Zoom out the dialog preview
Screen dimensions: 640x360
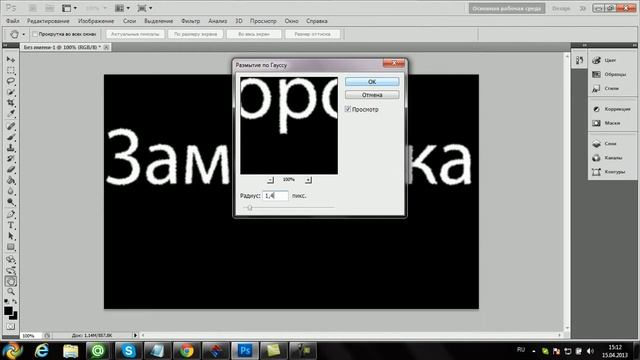270,180
